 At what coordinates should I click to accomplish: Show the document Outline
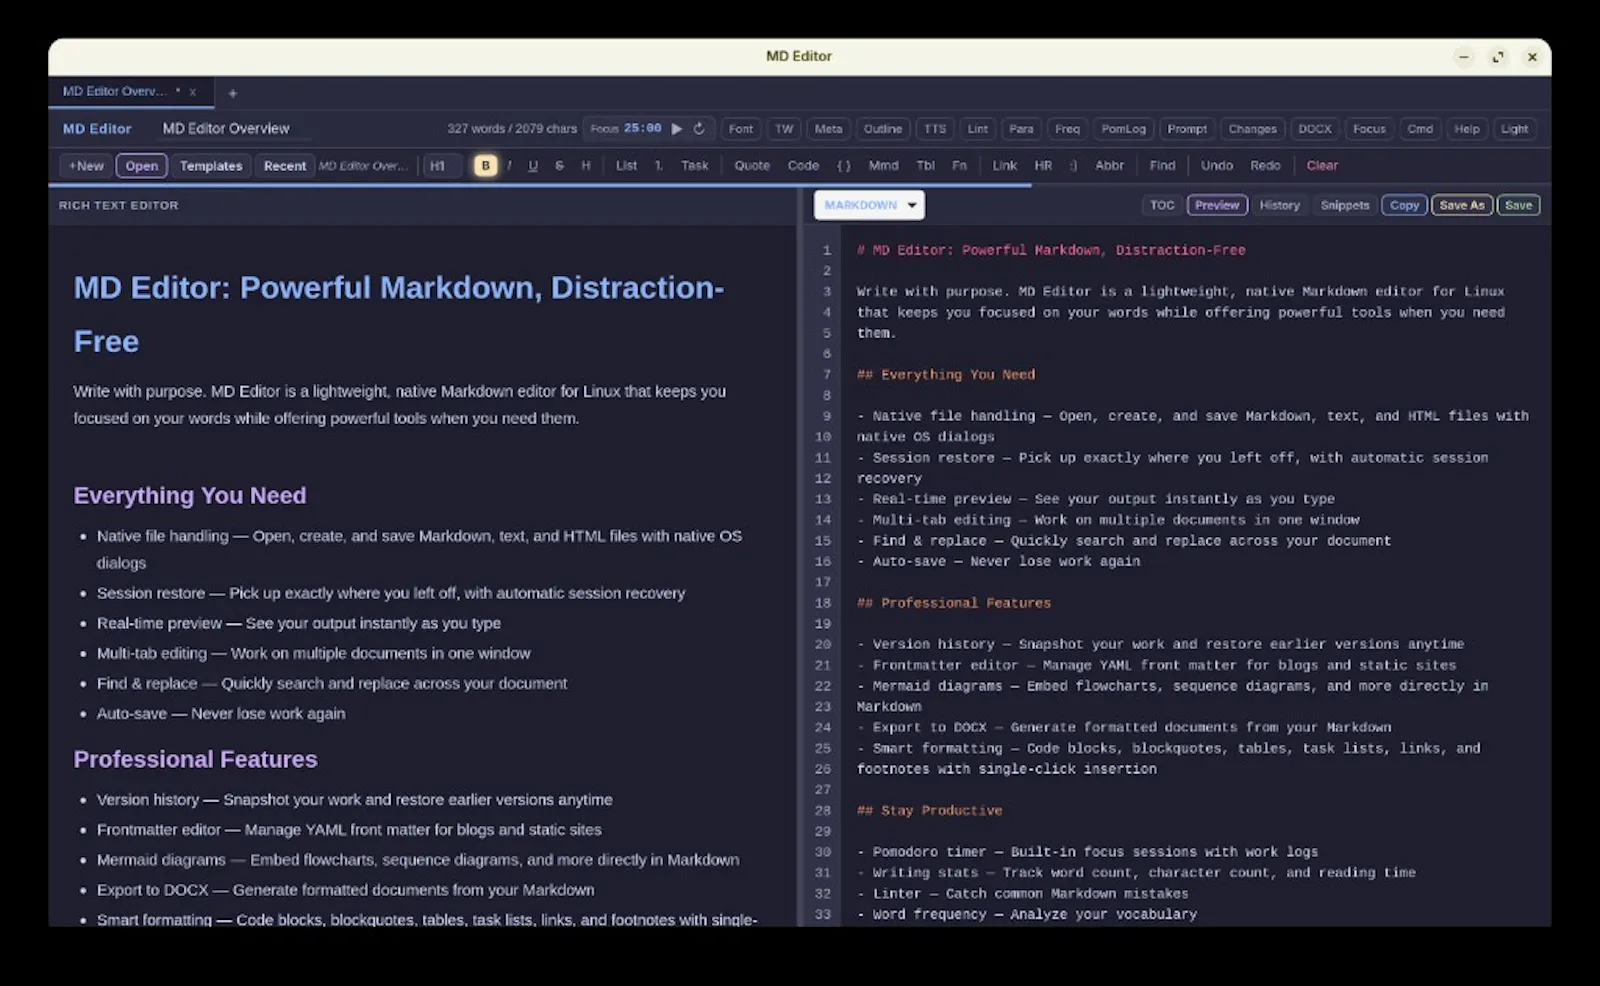point(883,129)
